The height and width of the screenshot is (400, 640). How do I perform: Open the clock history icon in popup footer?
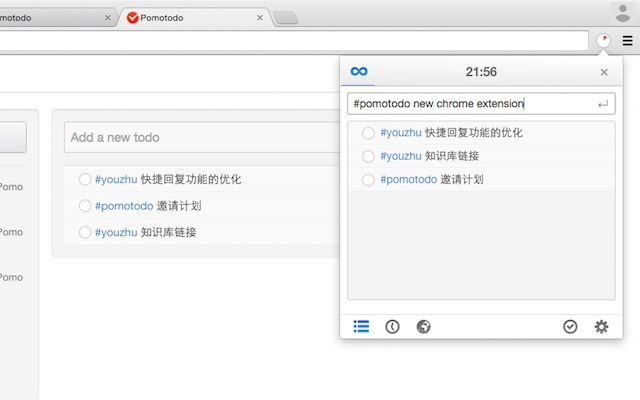[392, 327]
